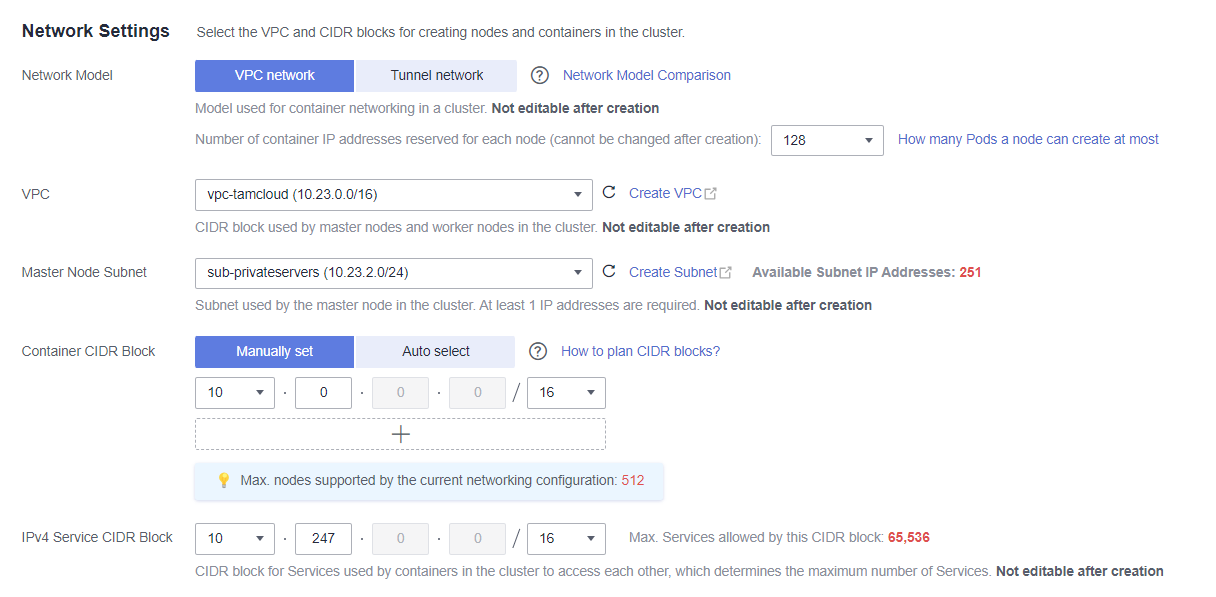Image resolution: width=1216 pixels, height=597 pixels.
Task: Open How to plan CIDR blocks link
Action: pyautogui.click(x=640, y=351)
